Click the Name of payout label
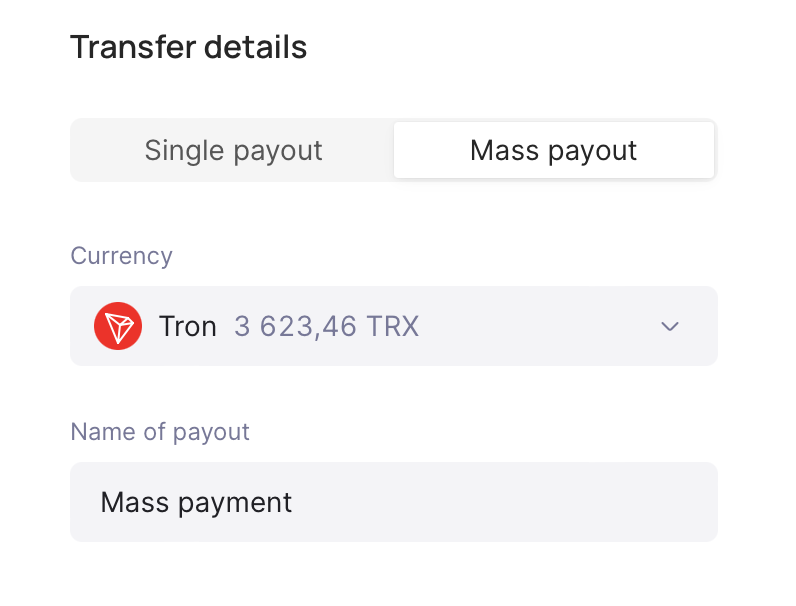Image resolution: width=796 pixels, height=606 pixels. [160, 432]
